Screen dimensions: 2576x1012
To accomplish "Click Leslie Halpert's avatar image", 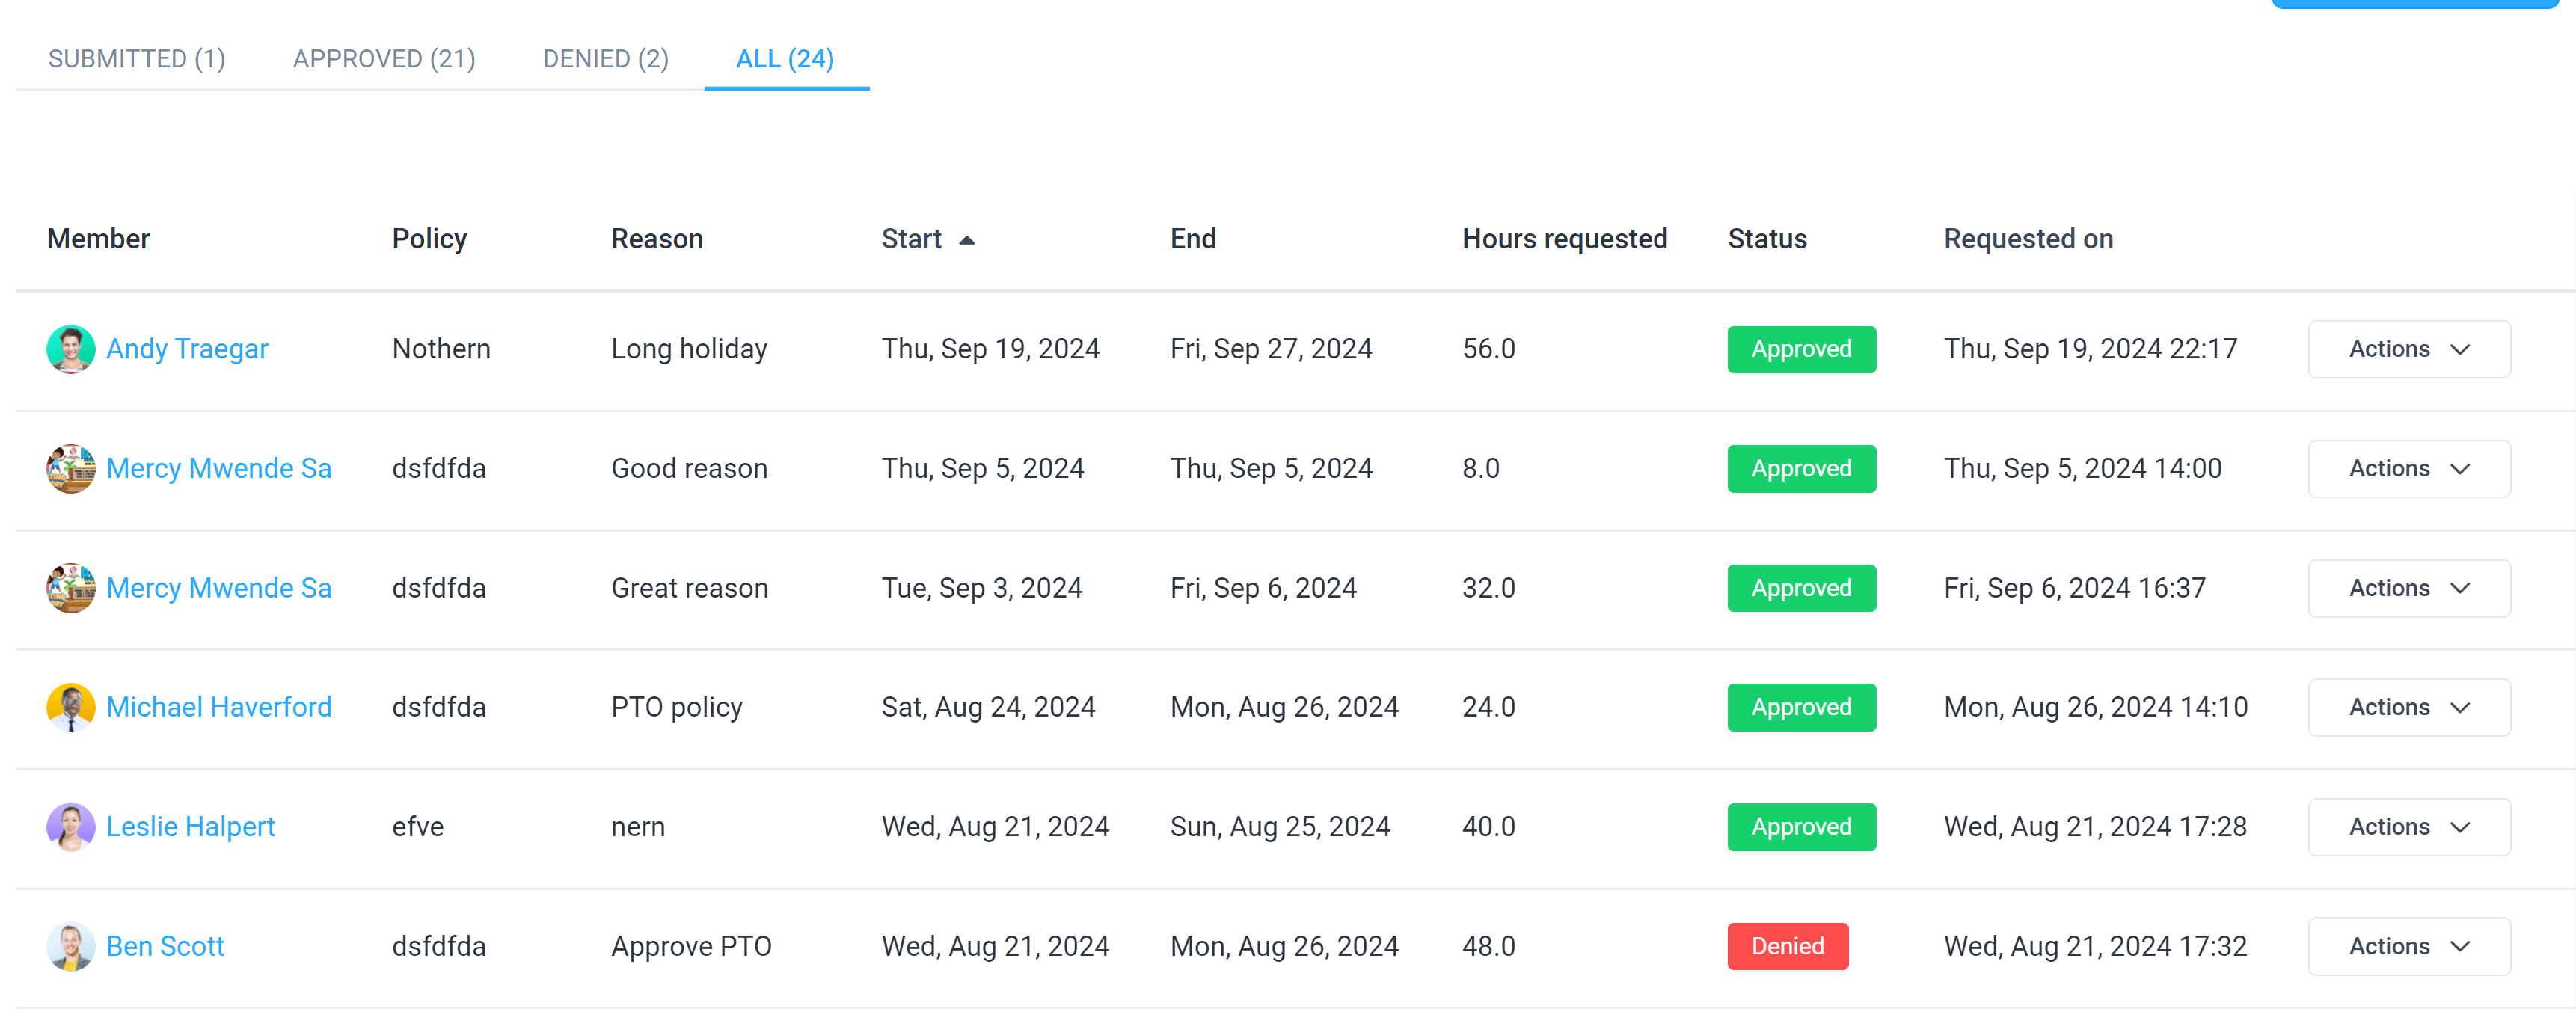I will (x=71, y=827).
